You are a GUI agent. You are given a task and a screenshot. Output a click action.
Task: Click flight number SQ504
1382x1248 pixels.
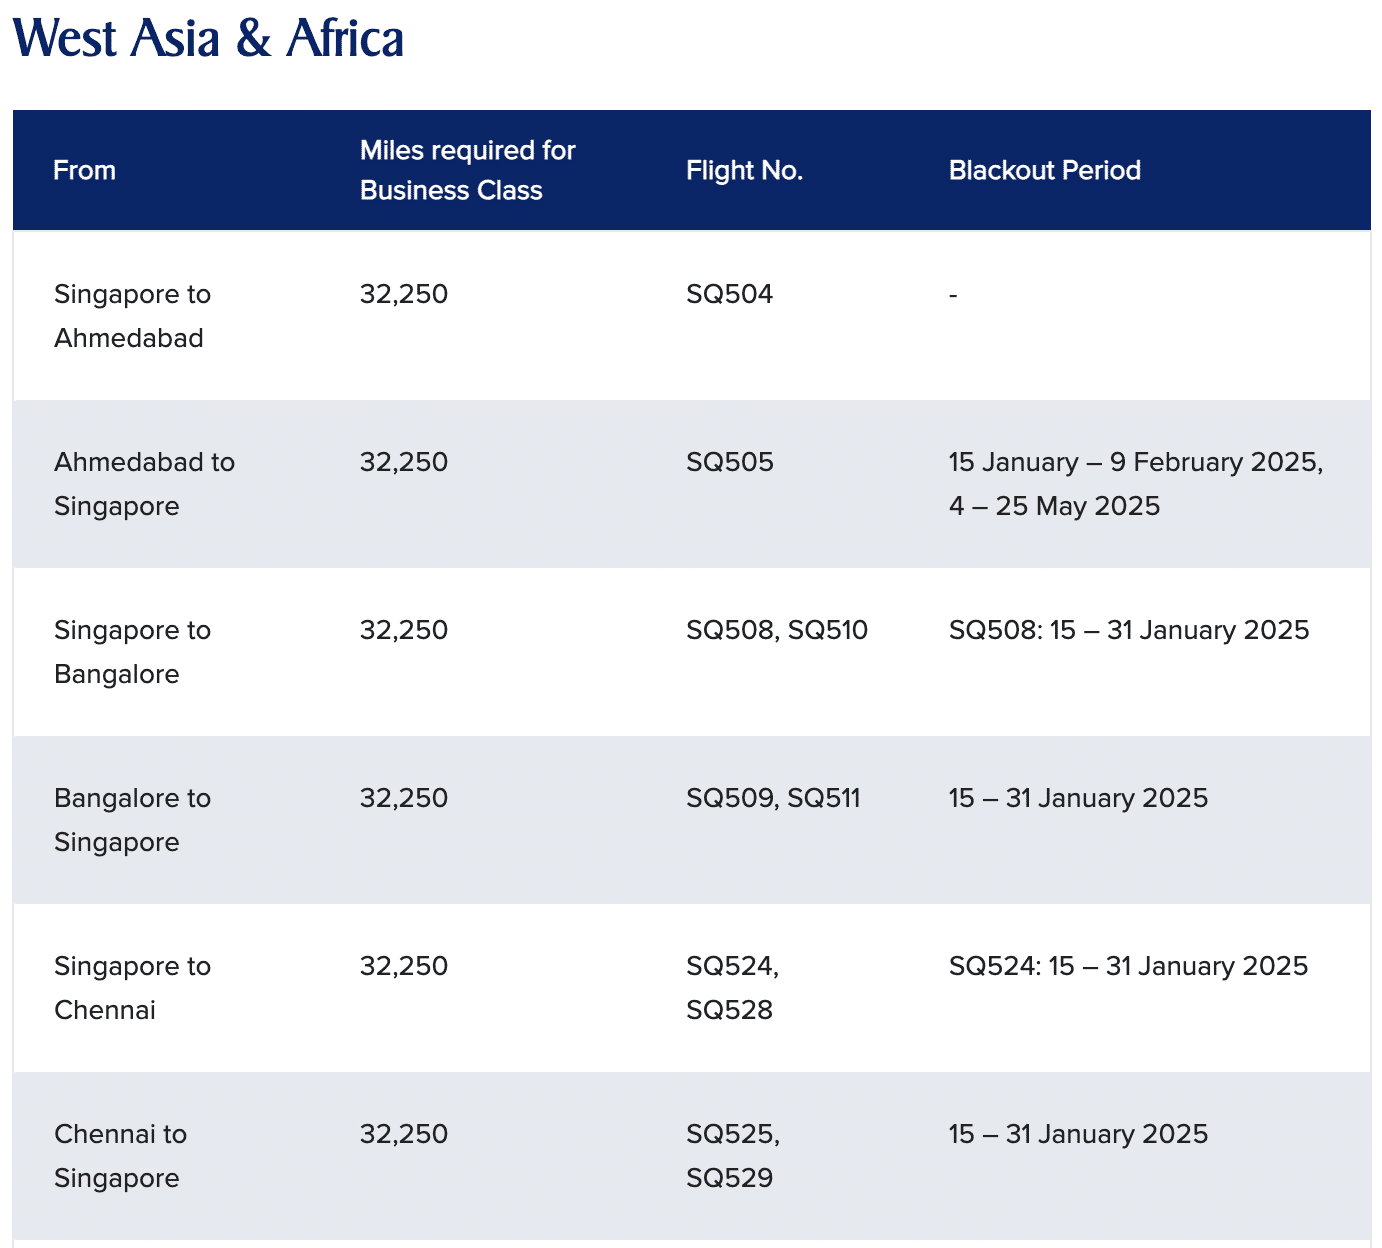coord(729,294)
